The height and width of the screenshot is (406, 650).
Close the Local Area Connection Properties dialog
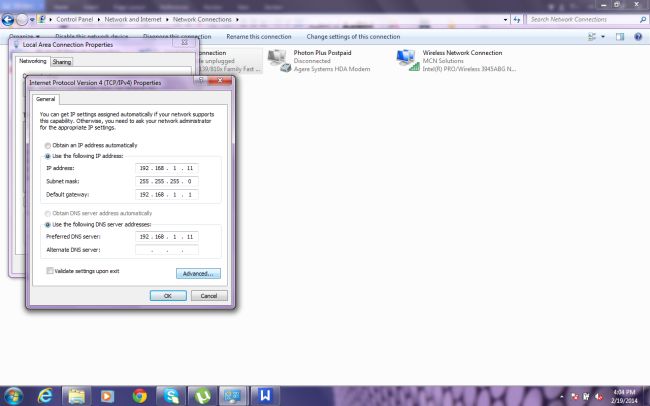(184, 42)
